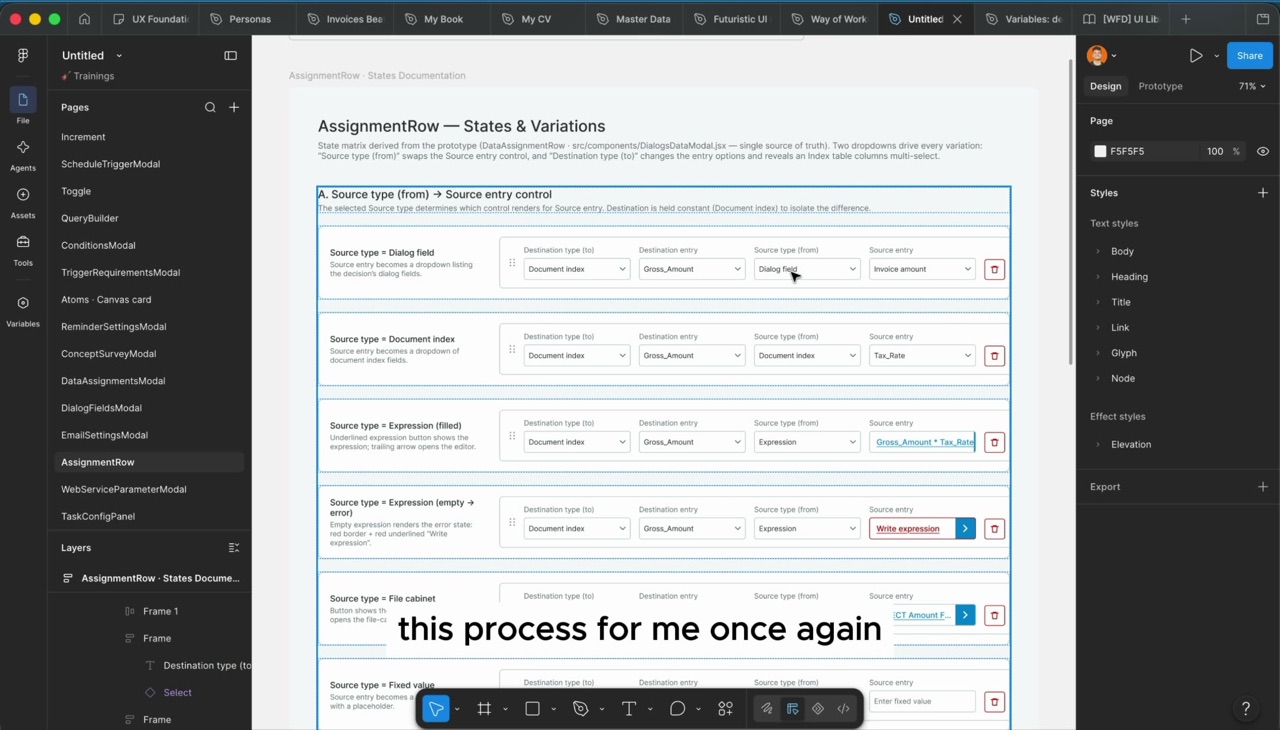
Task: Open the 'Personas' file tab
Action: (x=241, y=19)
